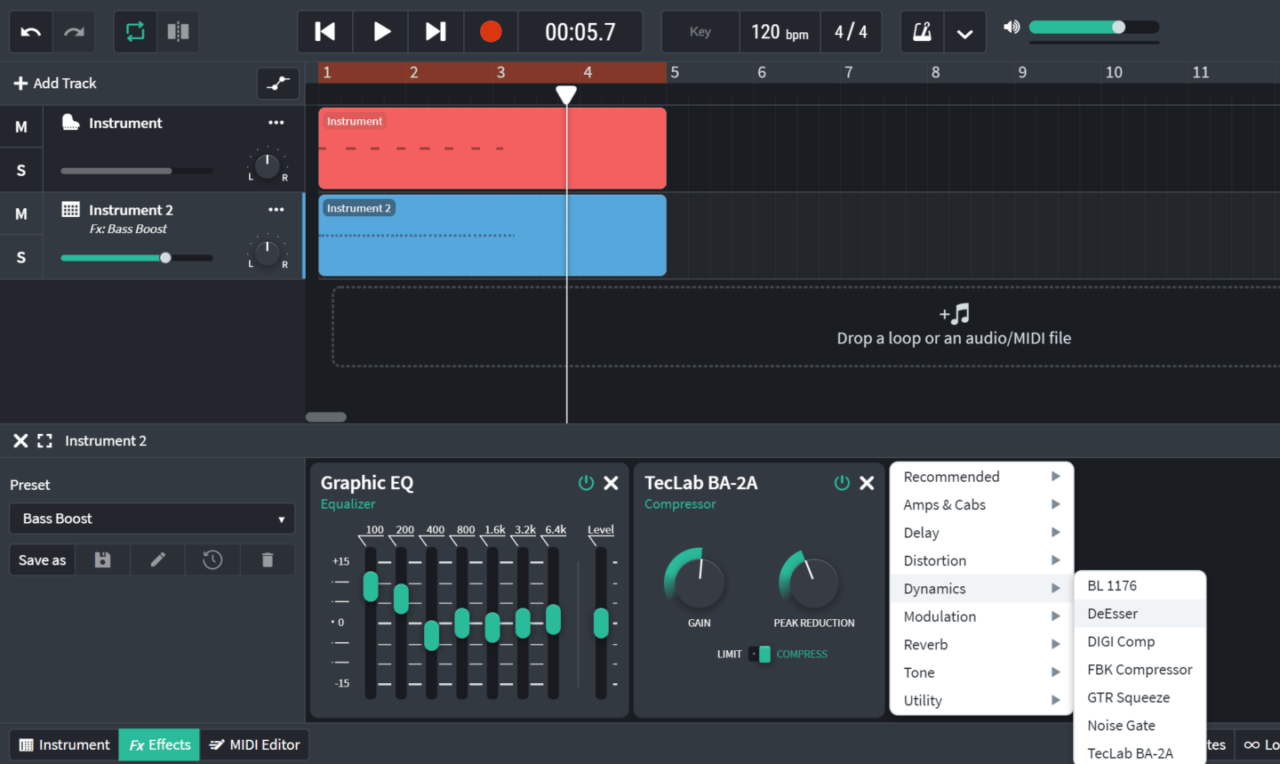Image resolution: width=1280 pixels, height=764 pixels.
Task: Mute the Instrument track
Action: pos(21,126)
